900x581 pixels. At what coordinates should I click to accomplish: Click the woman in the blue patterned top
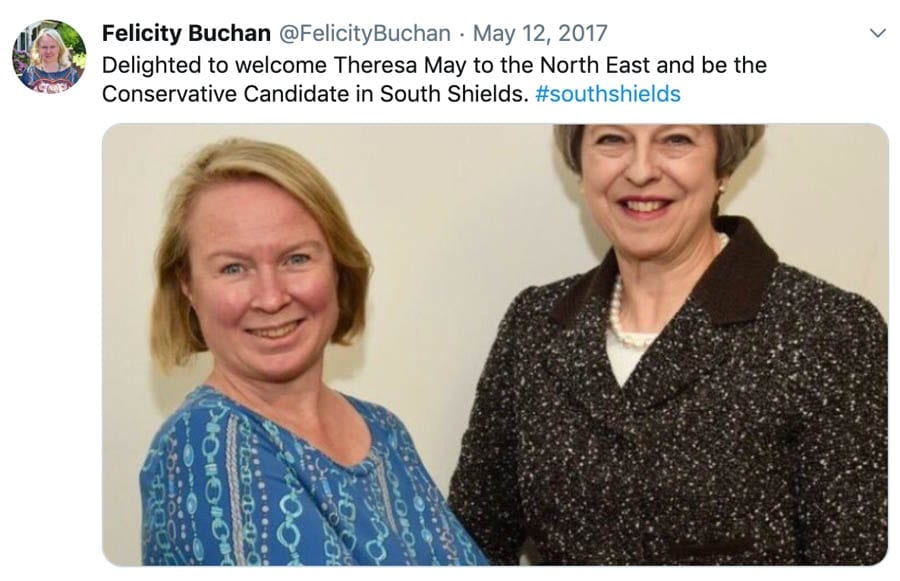pyautogui.click(x=270, y=330)
